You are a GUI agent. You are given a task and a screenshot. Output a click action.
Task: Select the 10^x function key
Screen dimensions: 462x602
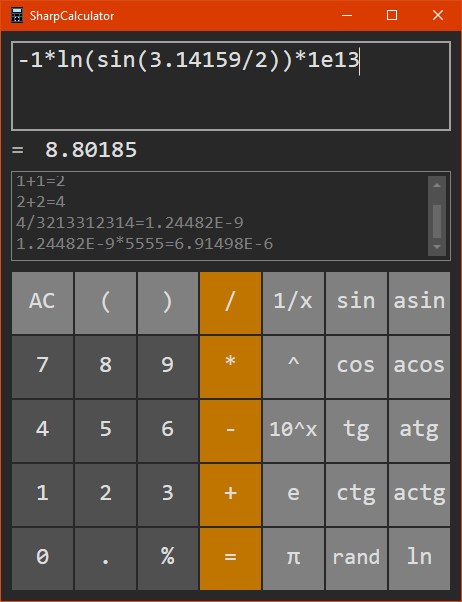pyautogui.click(x=293, y=431)
